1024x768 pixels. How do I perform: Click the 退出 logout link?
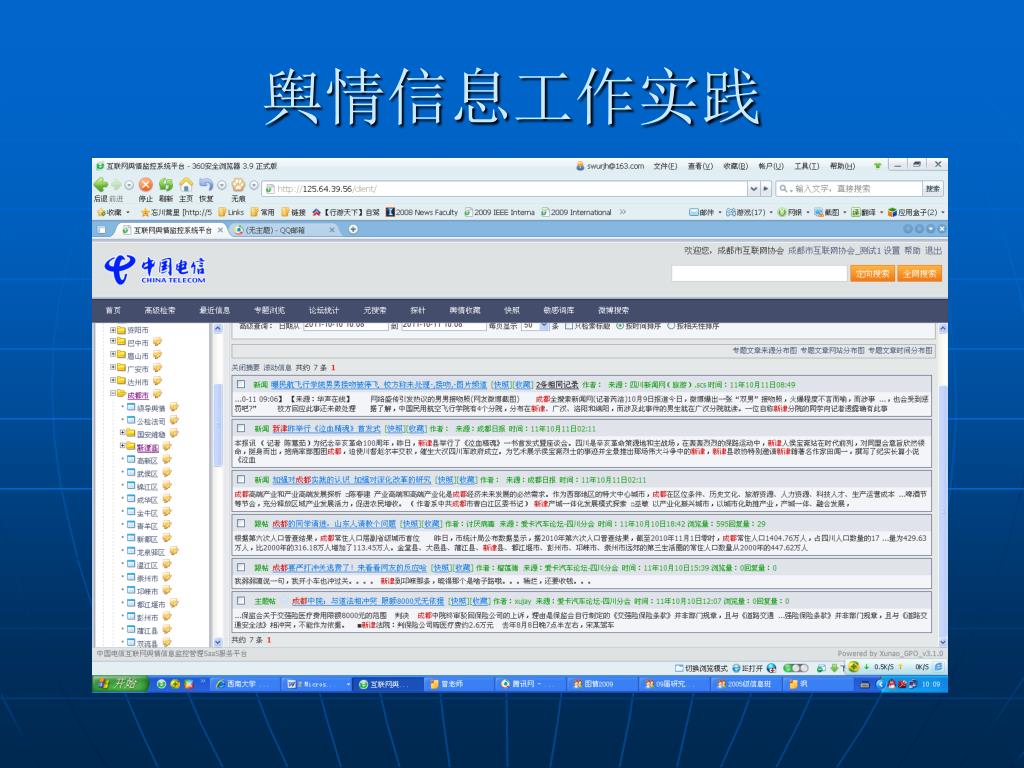pyautogui.click(x=934, y=251)
